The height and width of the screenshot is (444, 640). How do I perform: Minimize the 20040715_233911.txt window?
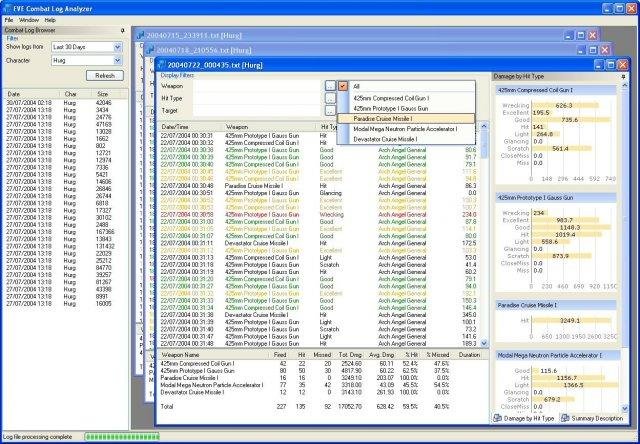pos(569,36)
